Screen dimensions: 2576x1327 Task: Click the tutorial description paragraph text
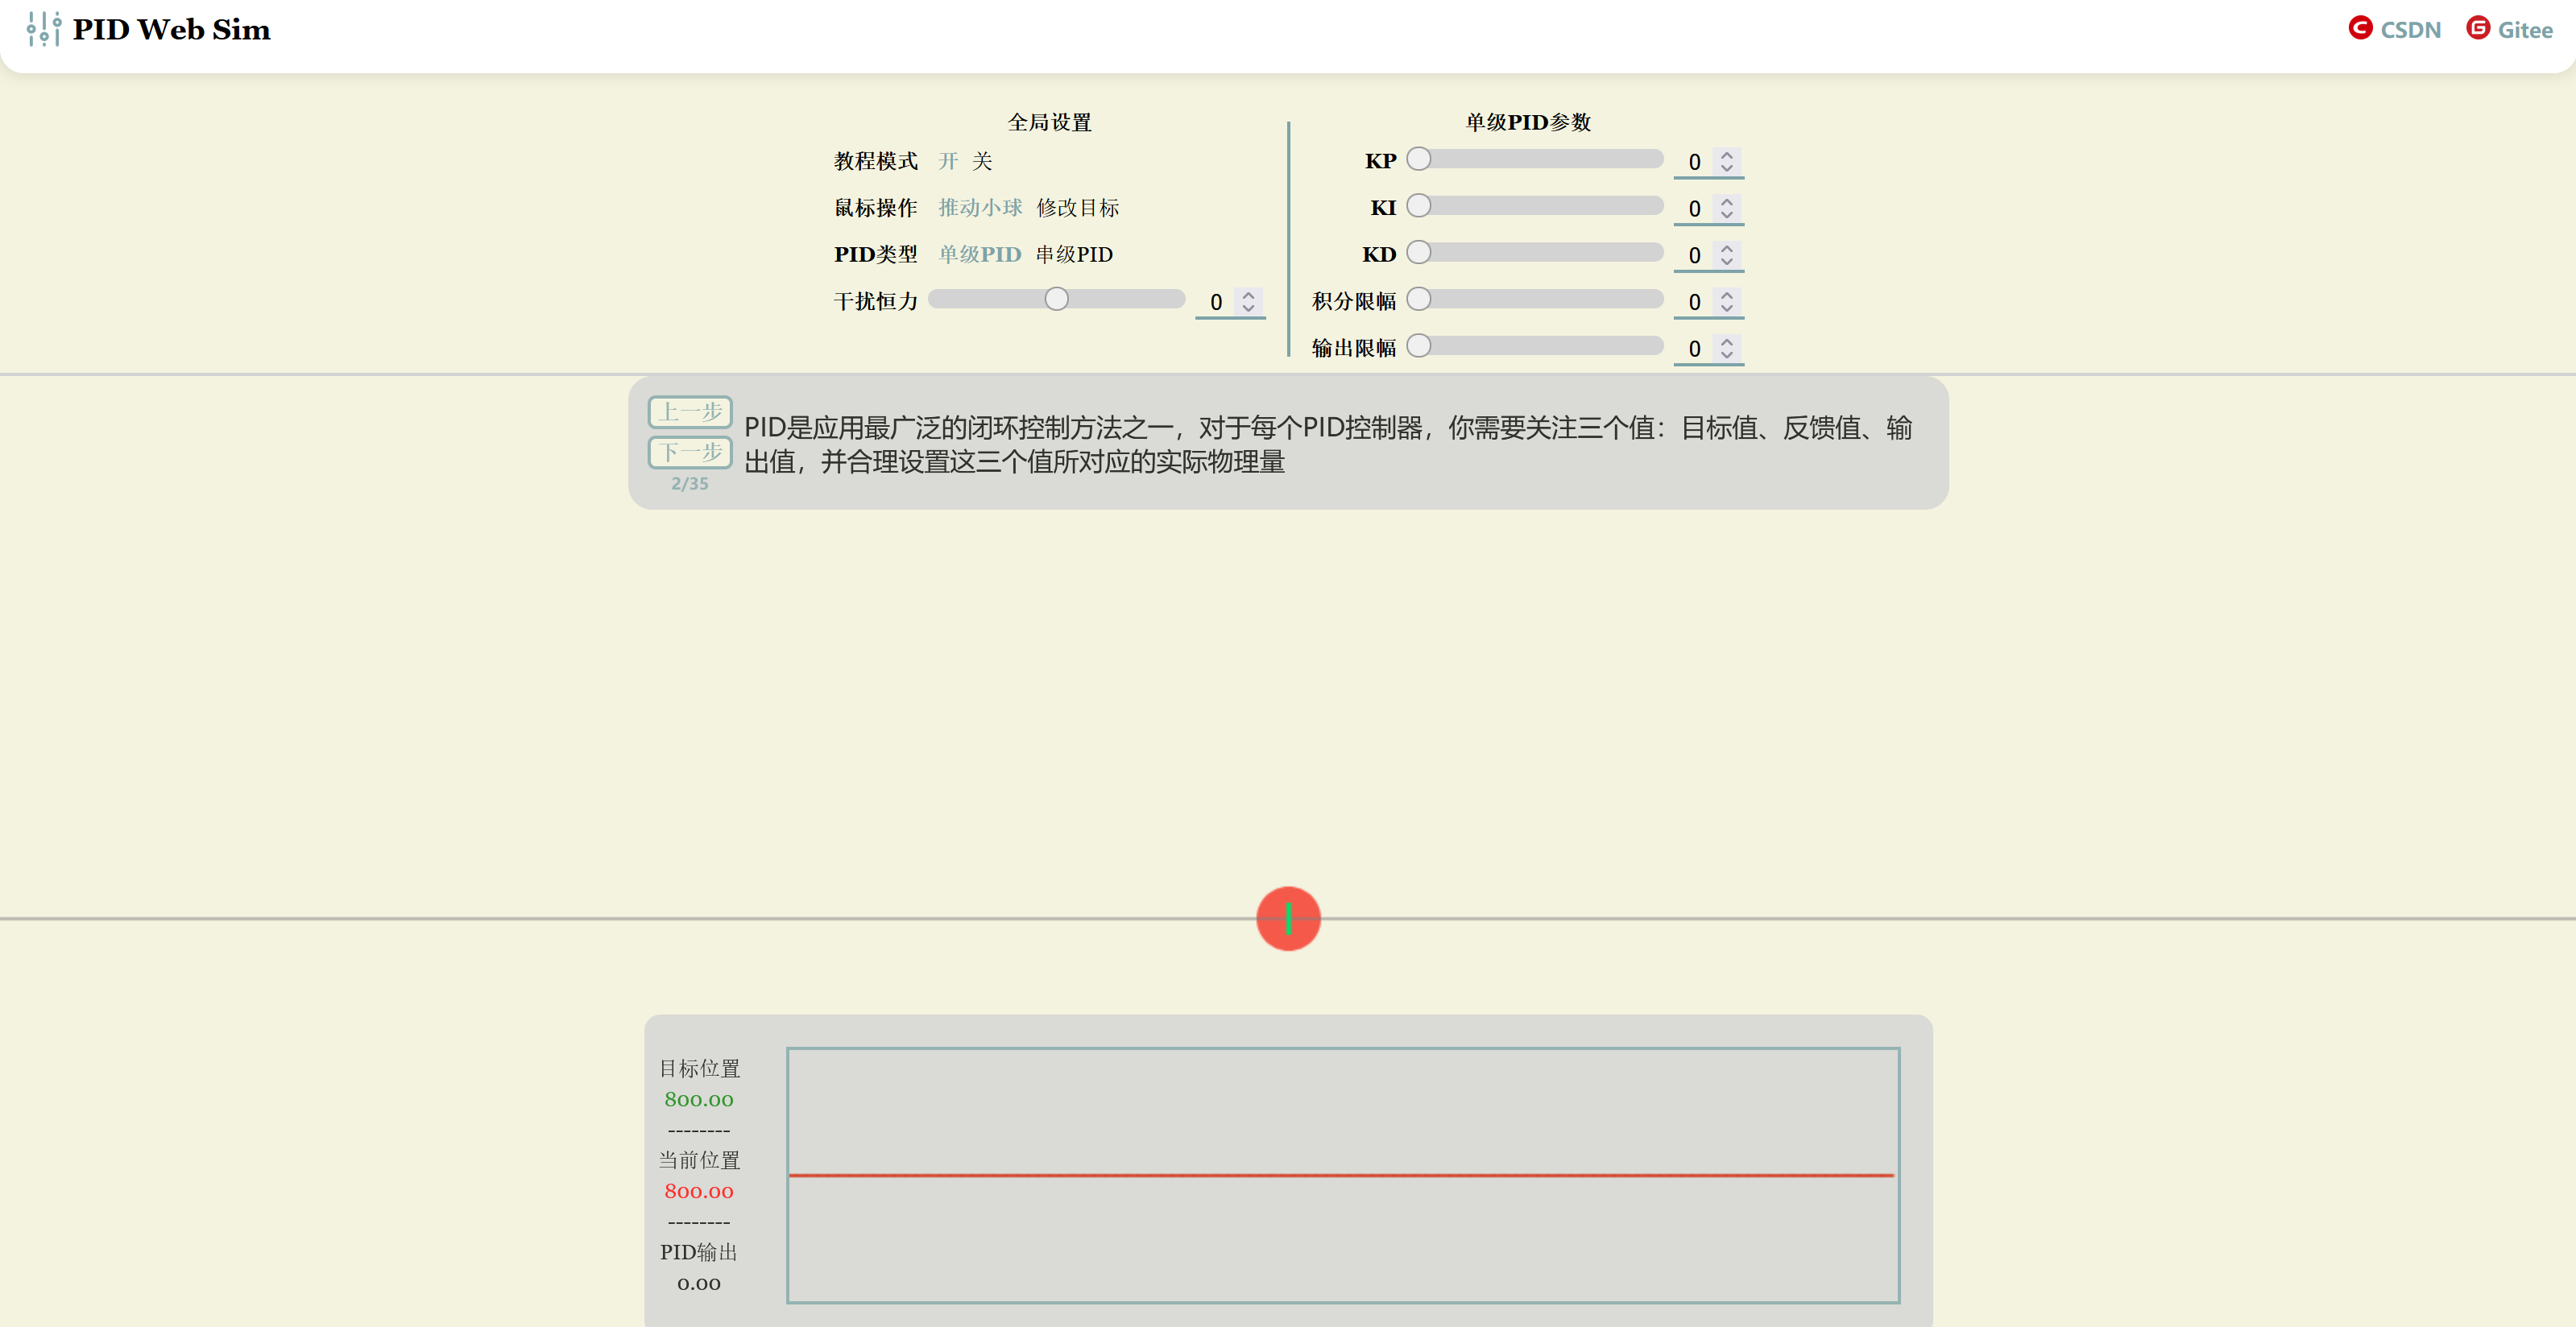pos(1328,444)
